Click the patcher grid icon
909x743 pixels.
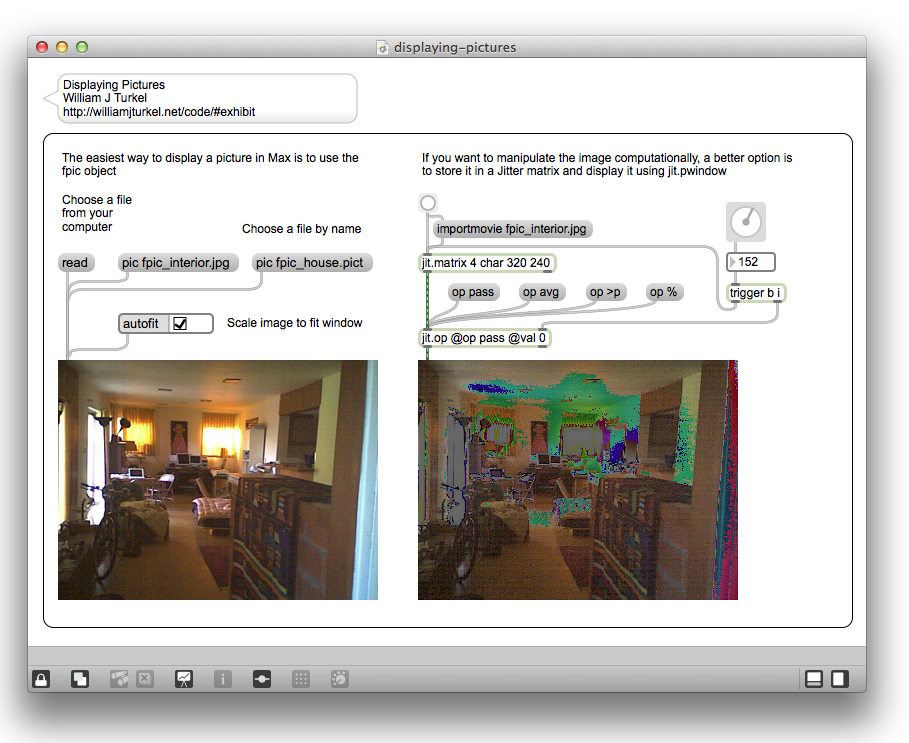point(300,679)
